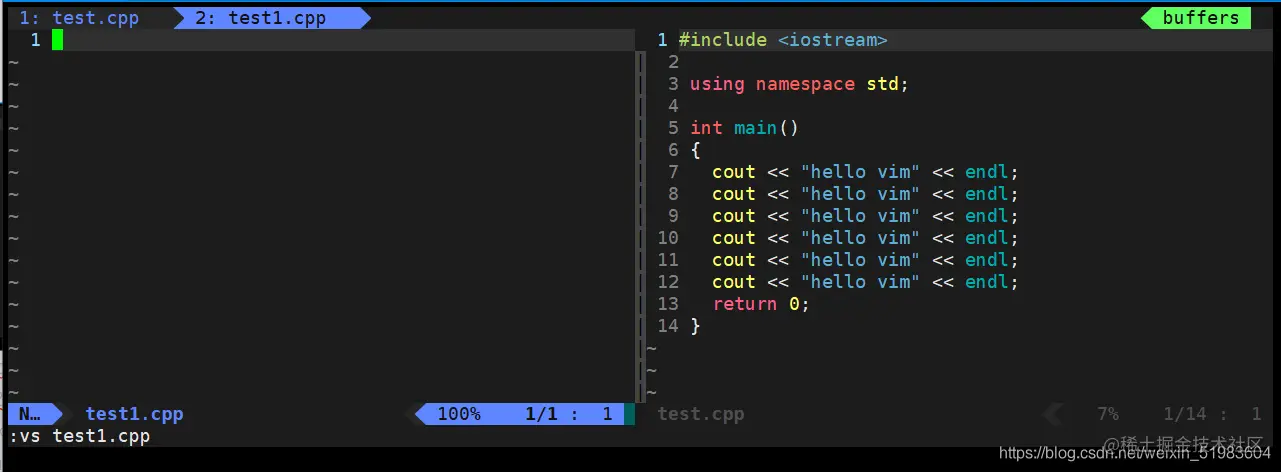Click 'test.cpp' in right status line
This screenshot has height=472, width=1281.
(x=701, y=414)
